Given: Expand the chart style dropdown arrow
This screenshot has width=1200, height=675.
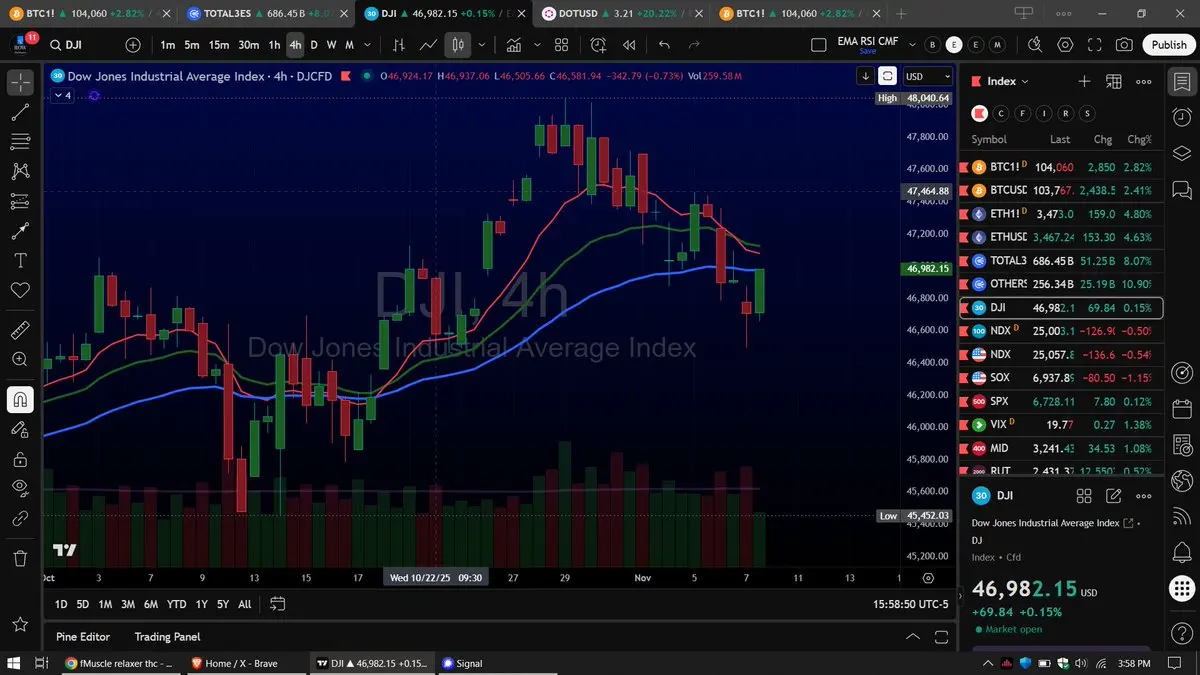Looking at the screenshot, I should (482, 45).
